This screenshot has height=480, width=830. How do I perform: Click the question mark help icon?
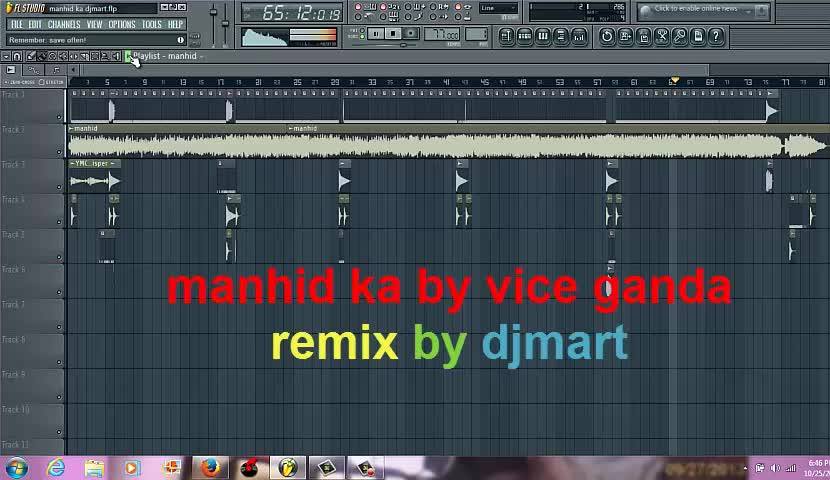[716, 36]
